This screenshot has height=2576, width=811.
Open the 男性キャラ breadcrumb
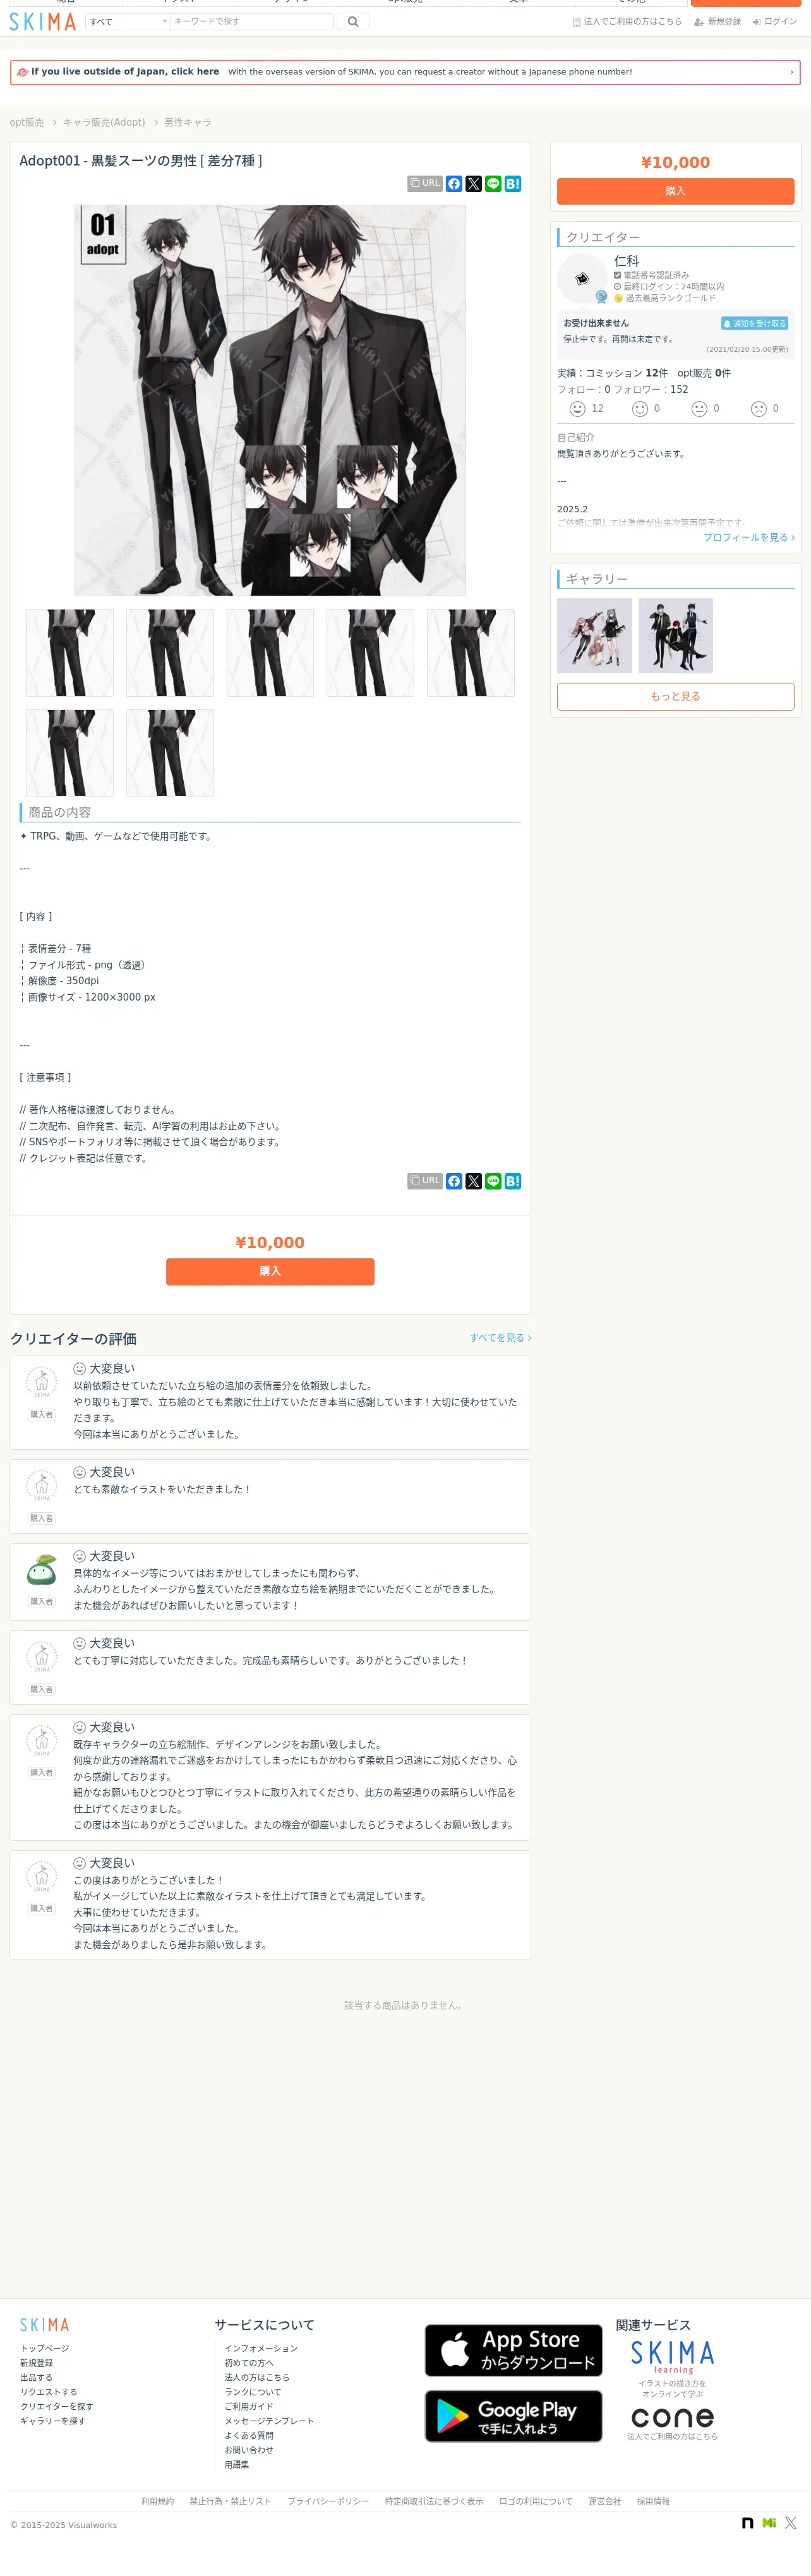click(x=188, y=122)
